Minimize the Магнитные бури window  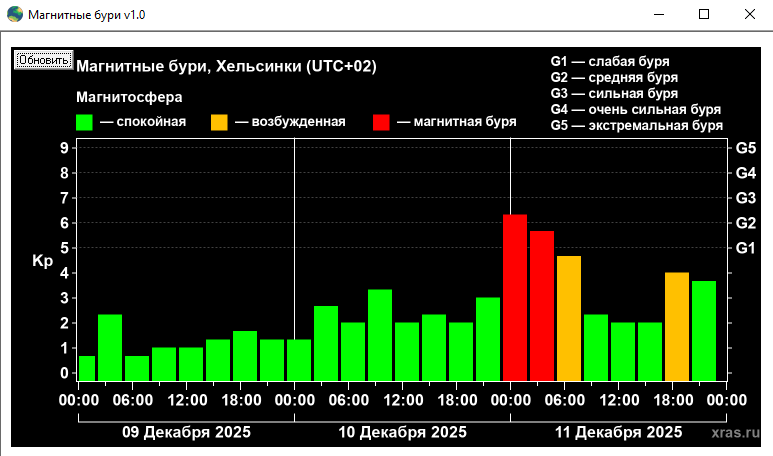click(658, 14)
